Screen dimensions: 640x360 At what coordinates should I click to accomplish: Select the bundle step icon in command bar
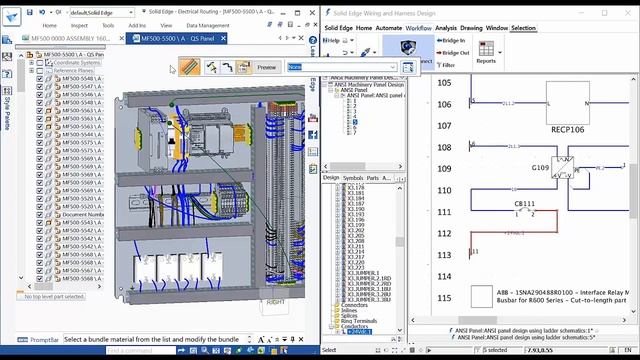pyautogui.click(x=190, y=67)
